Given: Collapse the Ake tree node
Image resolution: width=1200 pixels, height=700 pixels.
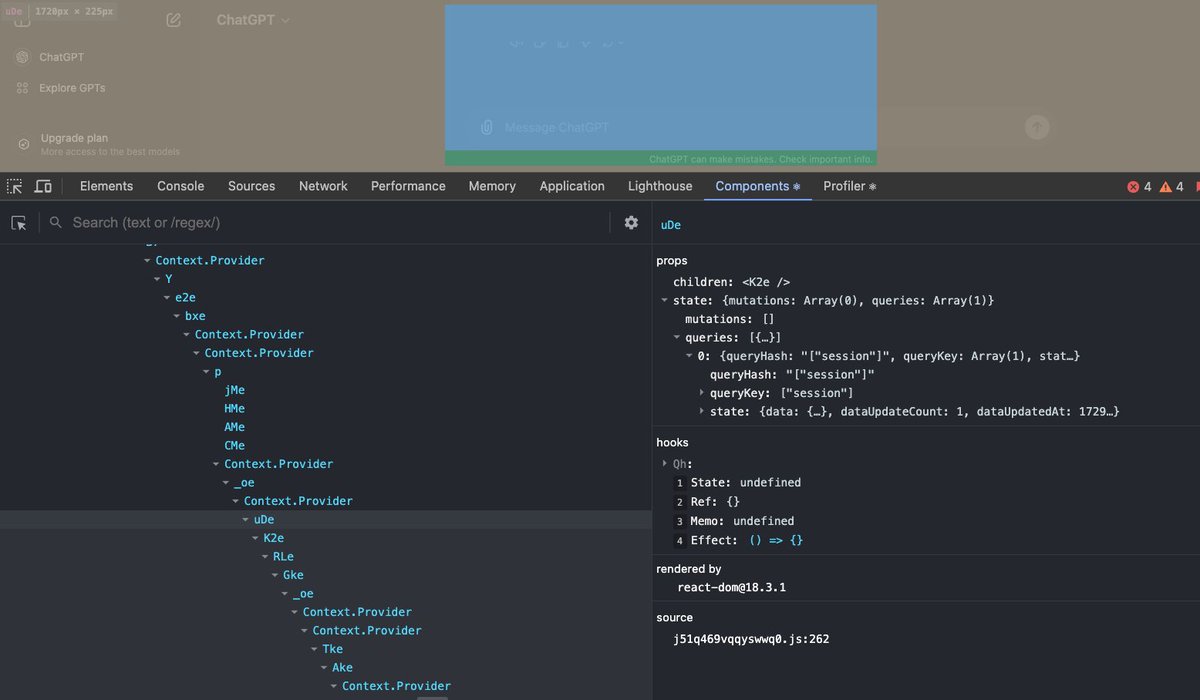Looking at the screenshot, I should 325,668.
